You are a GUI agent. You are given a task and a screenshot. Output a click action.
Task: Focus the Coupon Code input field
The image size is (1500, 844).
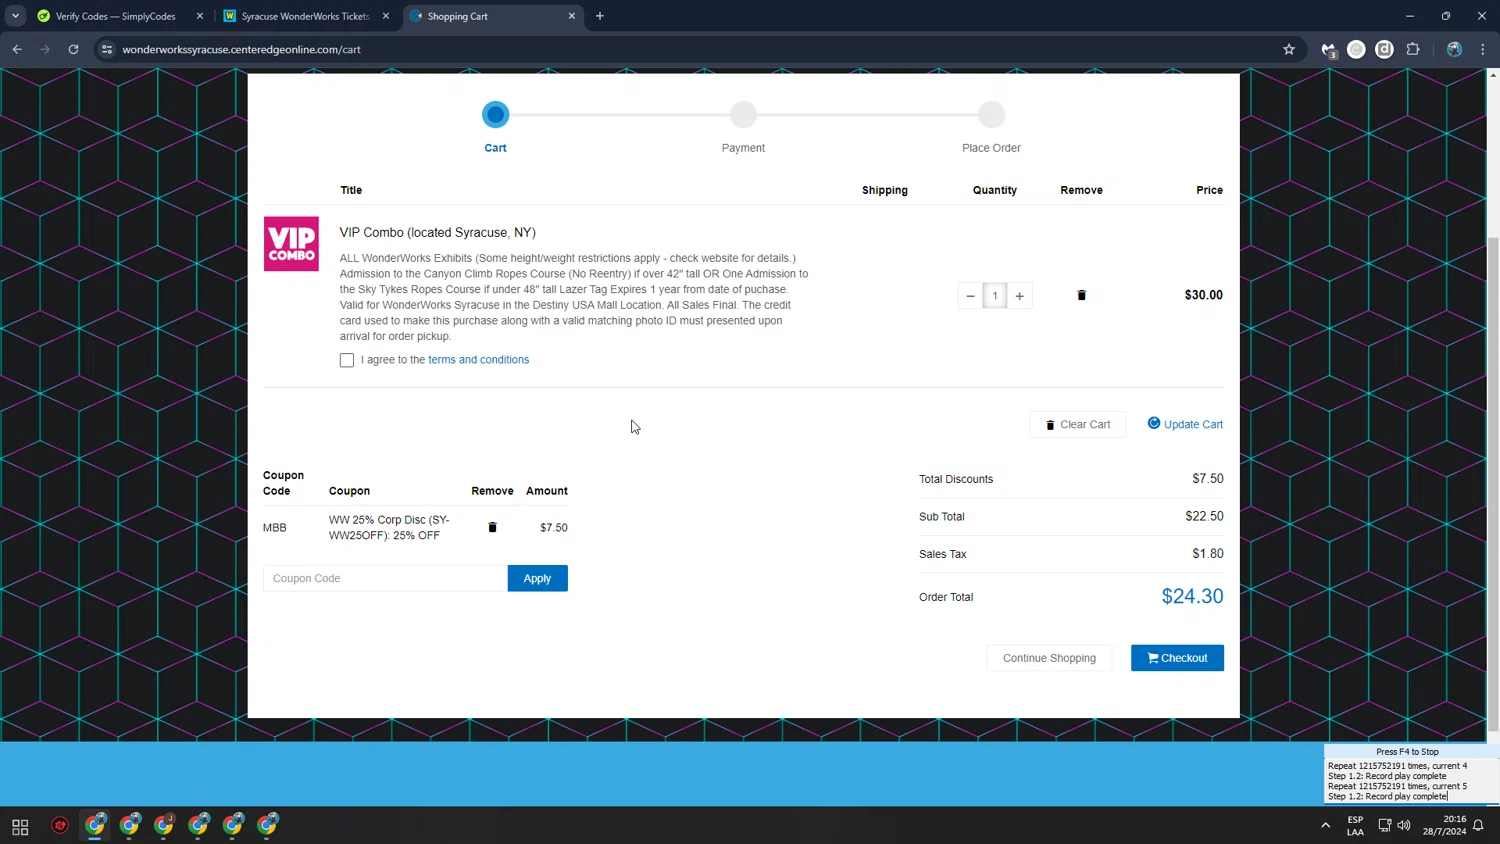coord(385,578)
